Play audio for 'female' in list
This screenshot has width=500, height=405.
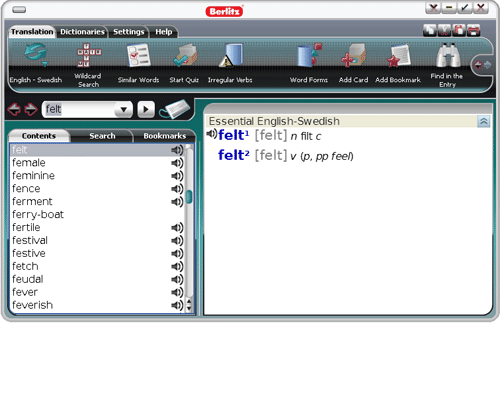pyautogui.click(x=177, y=163)
